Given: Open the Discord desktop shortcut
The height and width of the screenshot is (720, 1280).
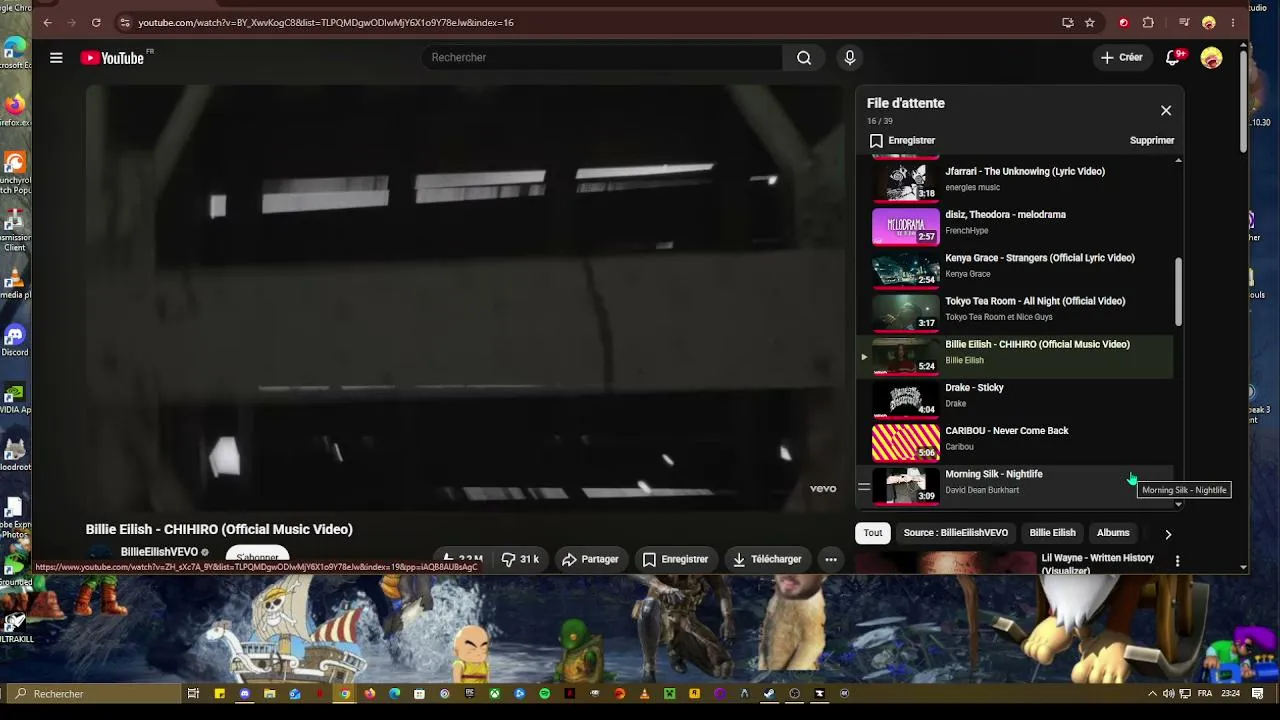Looking at the screenshot, I should pyautogui.click(x=14, y=340).
